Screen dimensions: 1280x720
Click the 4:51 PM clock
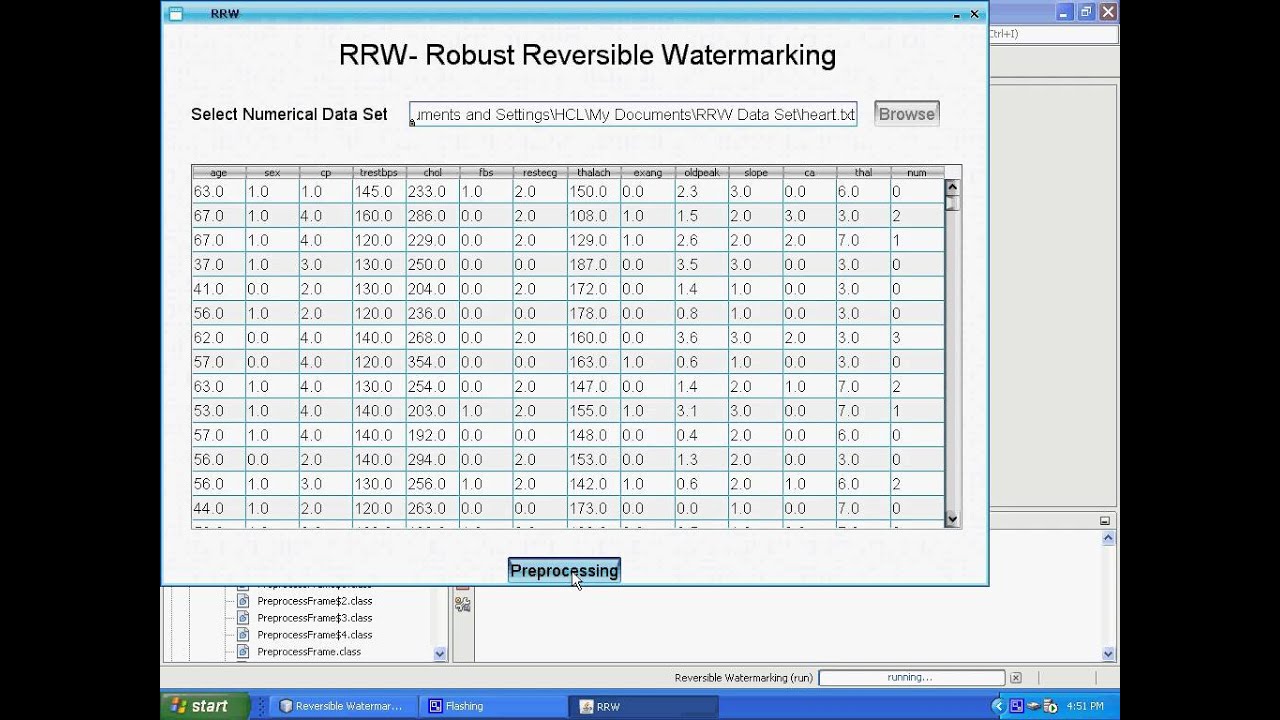(1085, 706)
